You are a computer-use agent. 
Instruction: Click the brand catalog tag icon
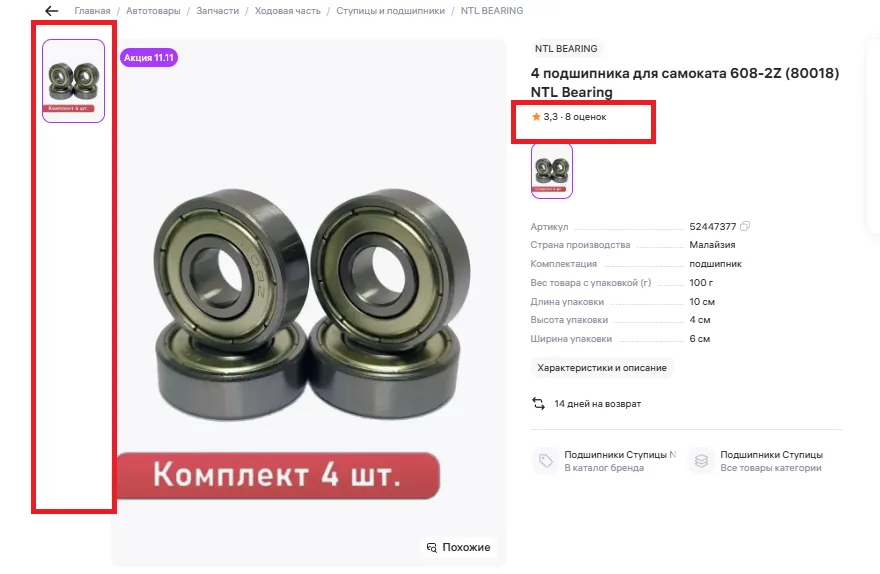pyautogui.click(x=546, y=461)
